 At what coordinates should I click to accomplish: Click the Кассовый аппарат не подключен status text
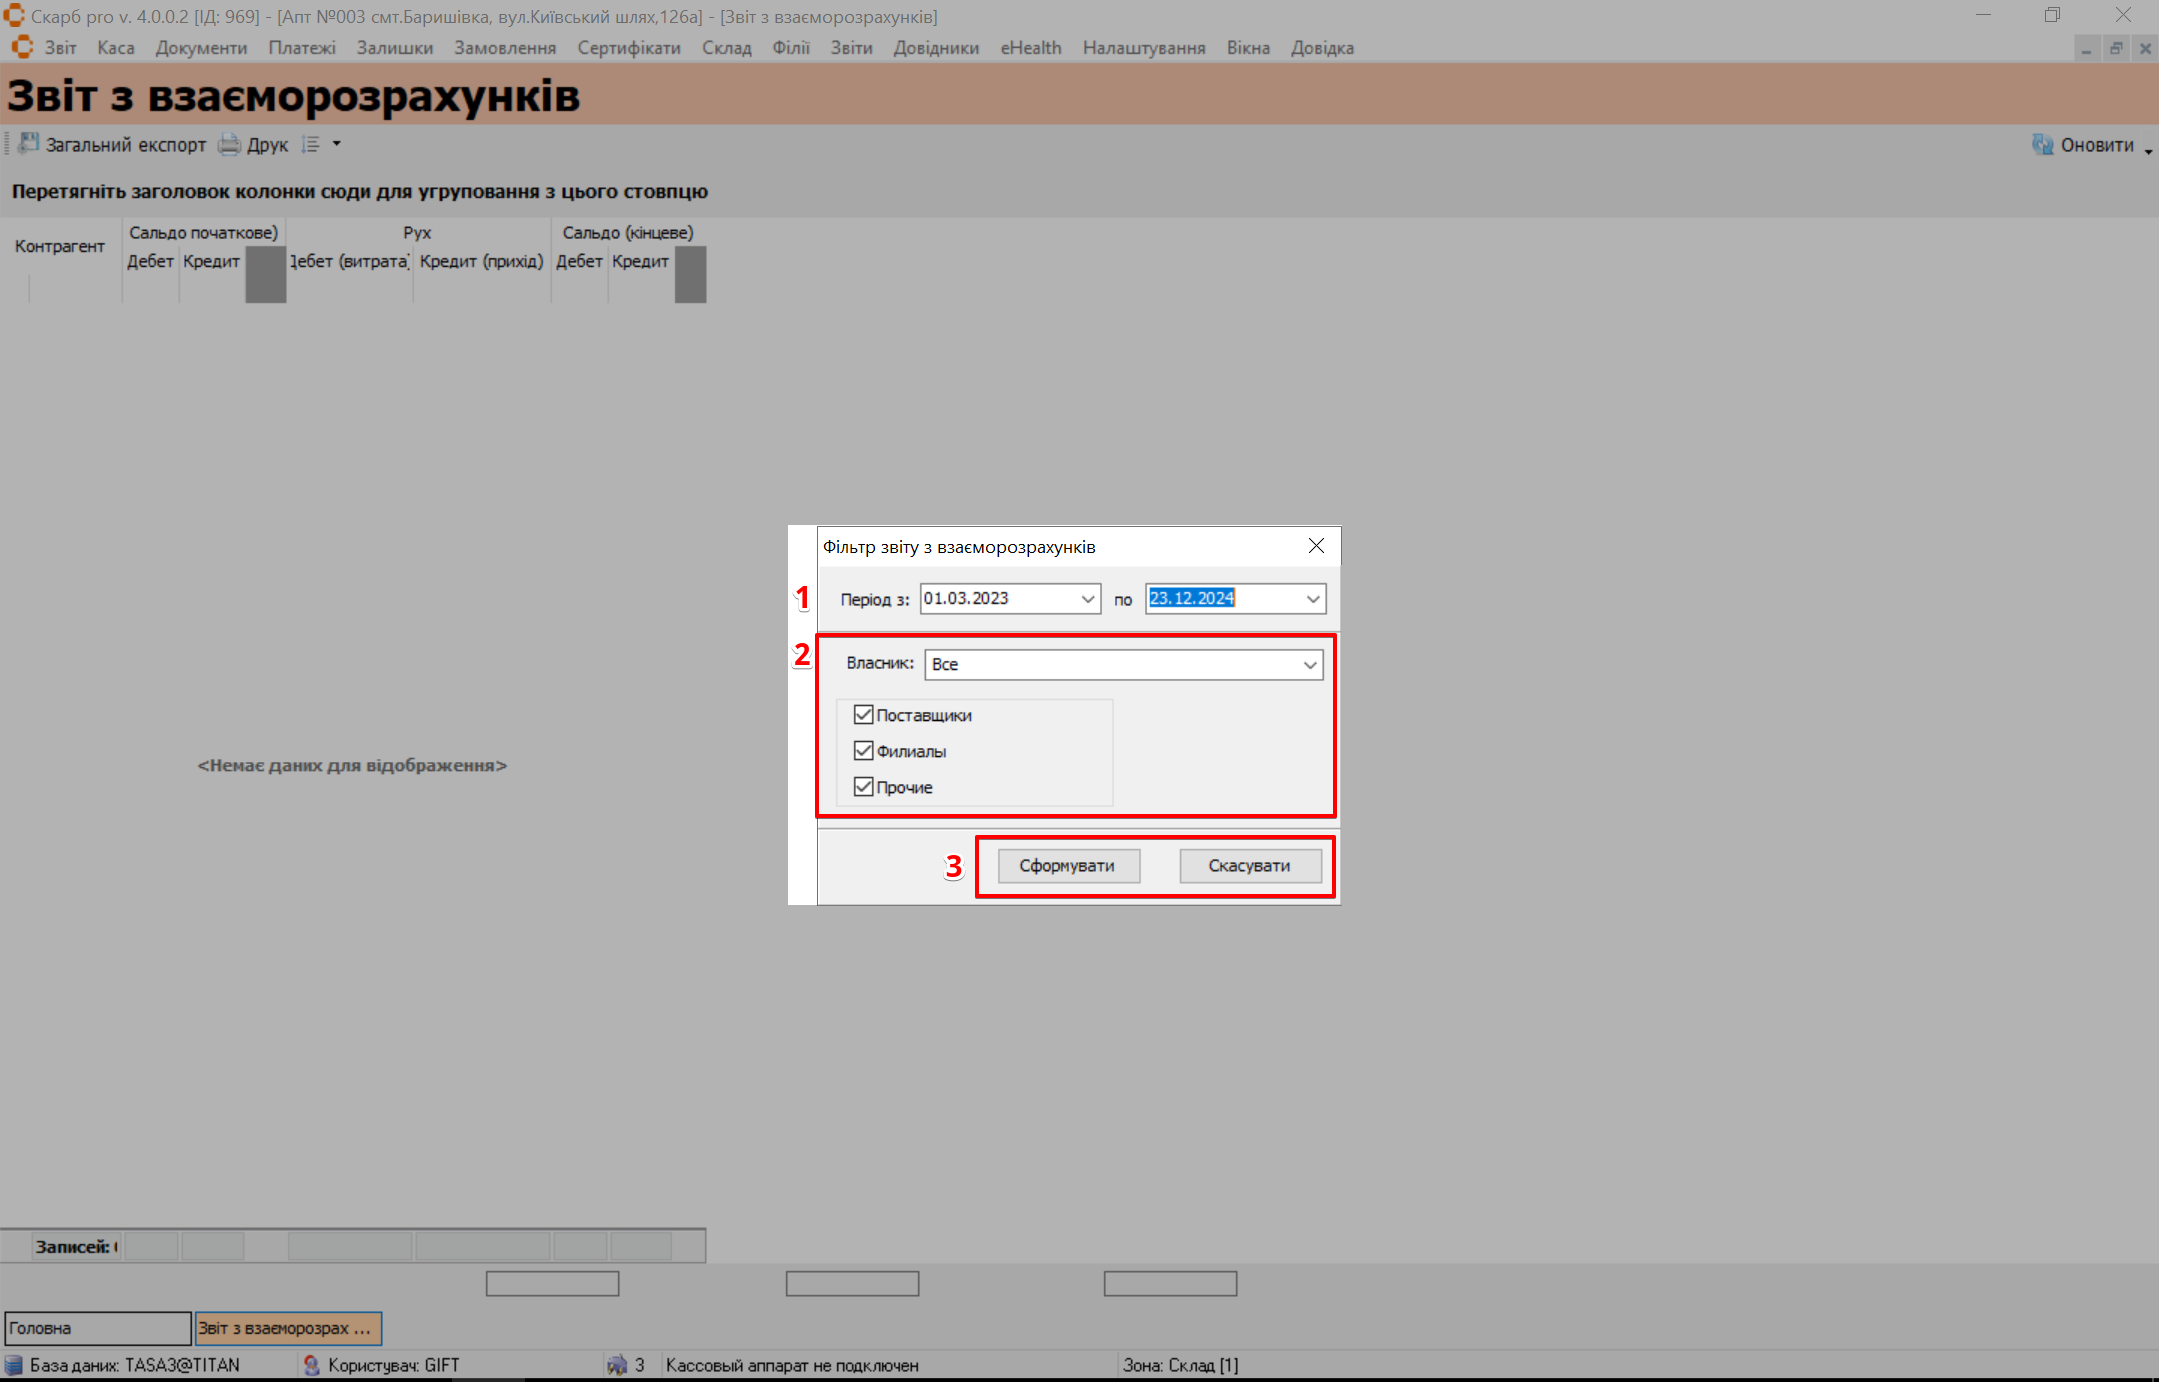point(792,1365)
